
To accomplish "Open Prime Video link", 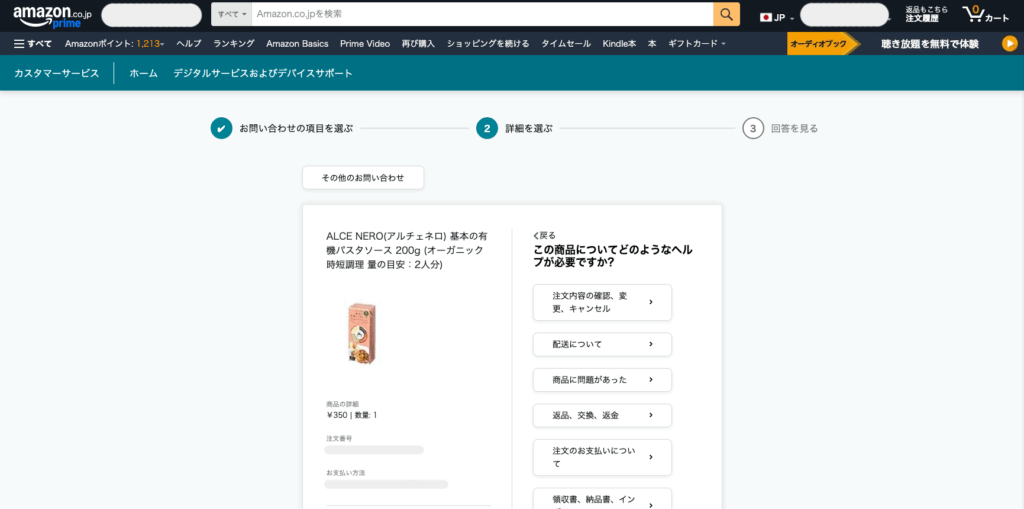I will (365, 44).
